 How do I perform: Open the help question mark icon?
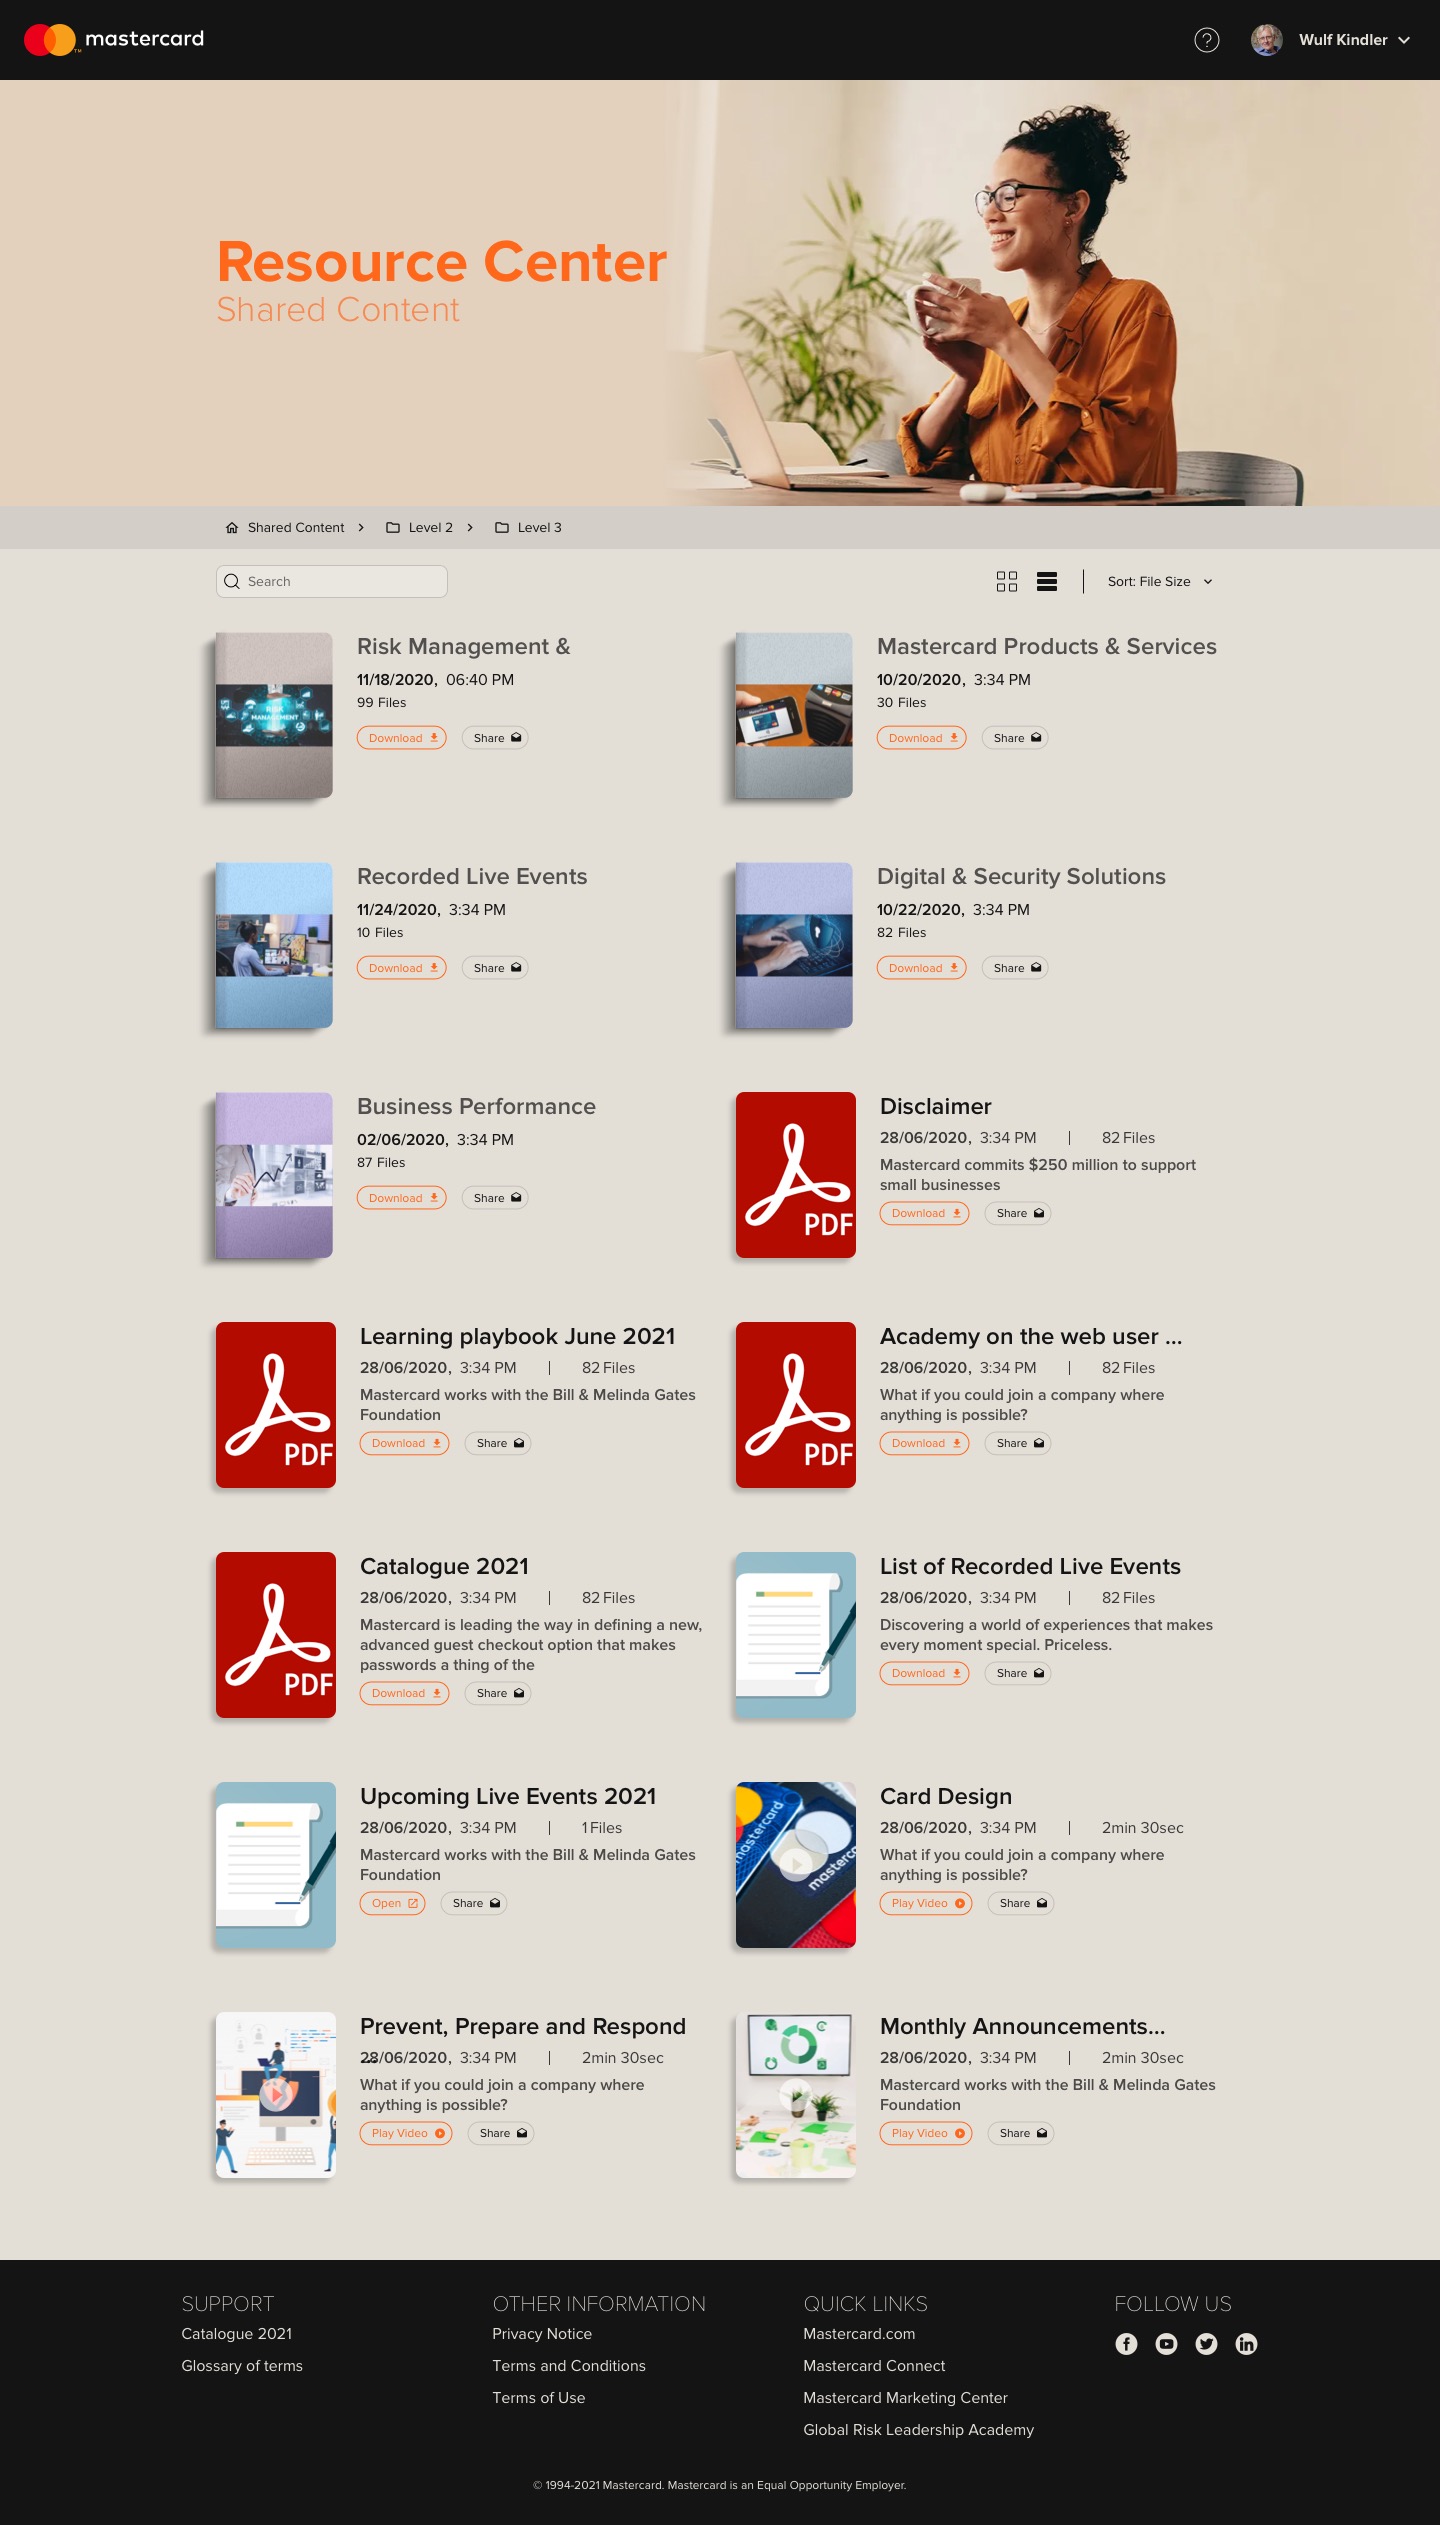(x=1207, y=40)
